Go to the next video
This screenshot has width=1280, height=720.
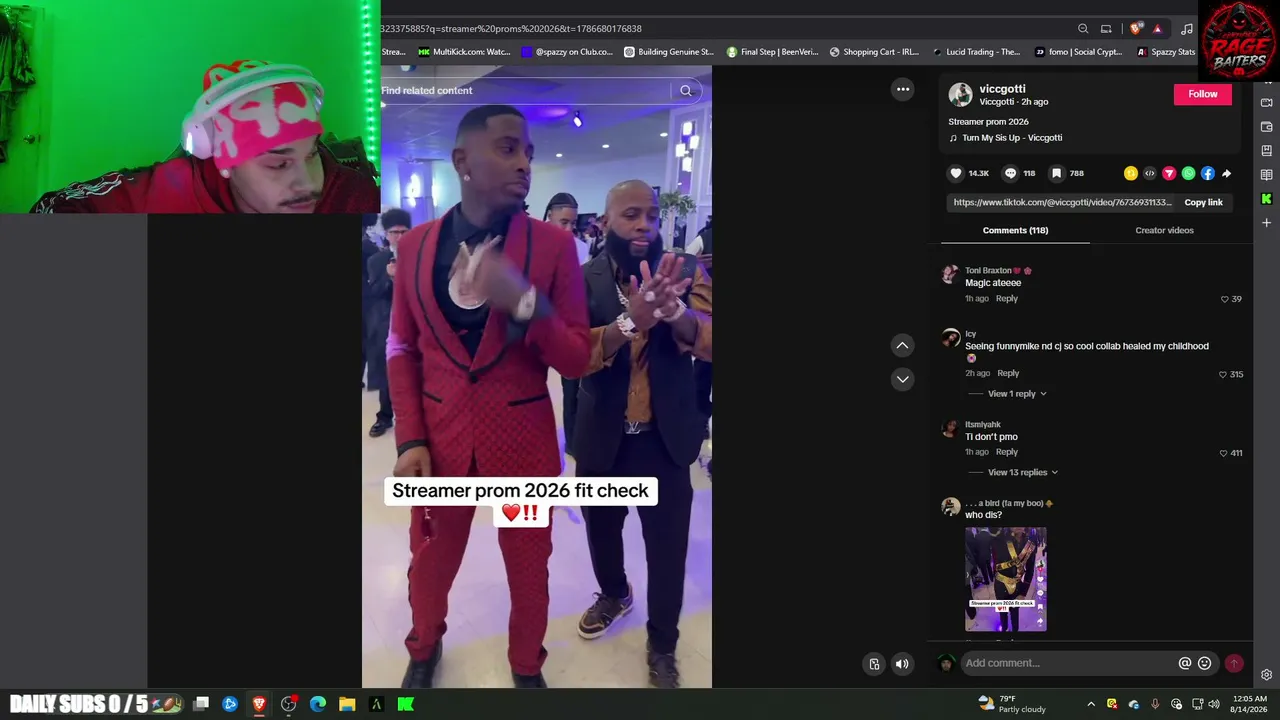(x=902, y=379)
